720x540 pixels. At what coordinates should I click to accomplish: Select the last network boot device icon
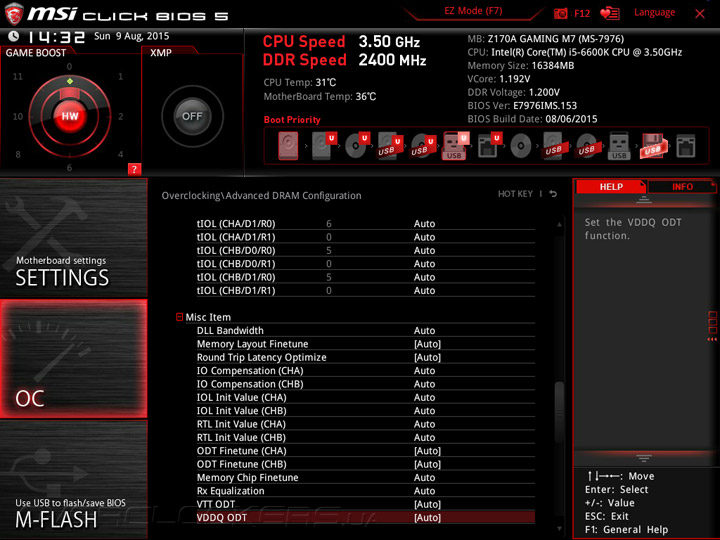click(x=686, y=146)
